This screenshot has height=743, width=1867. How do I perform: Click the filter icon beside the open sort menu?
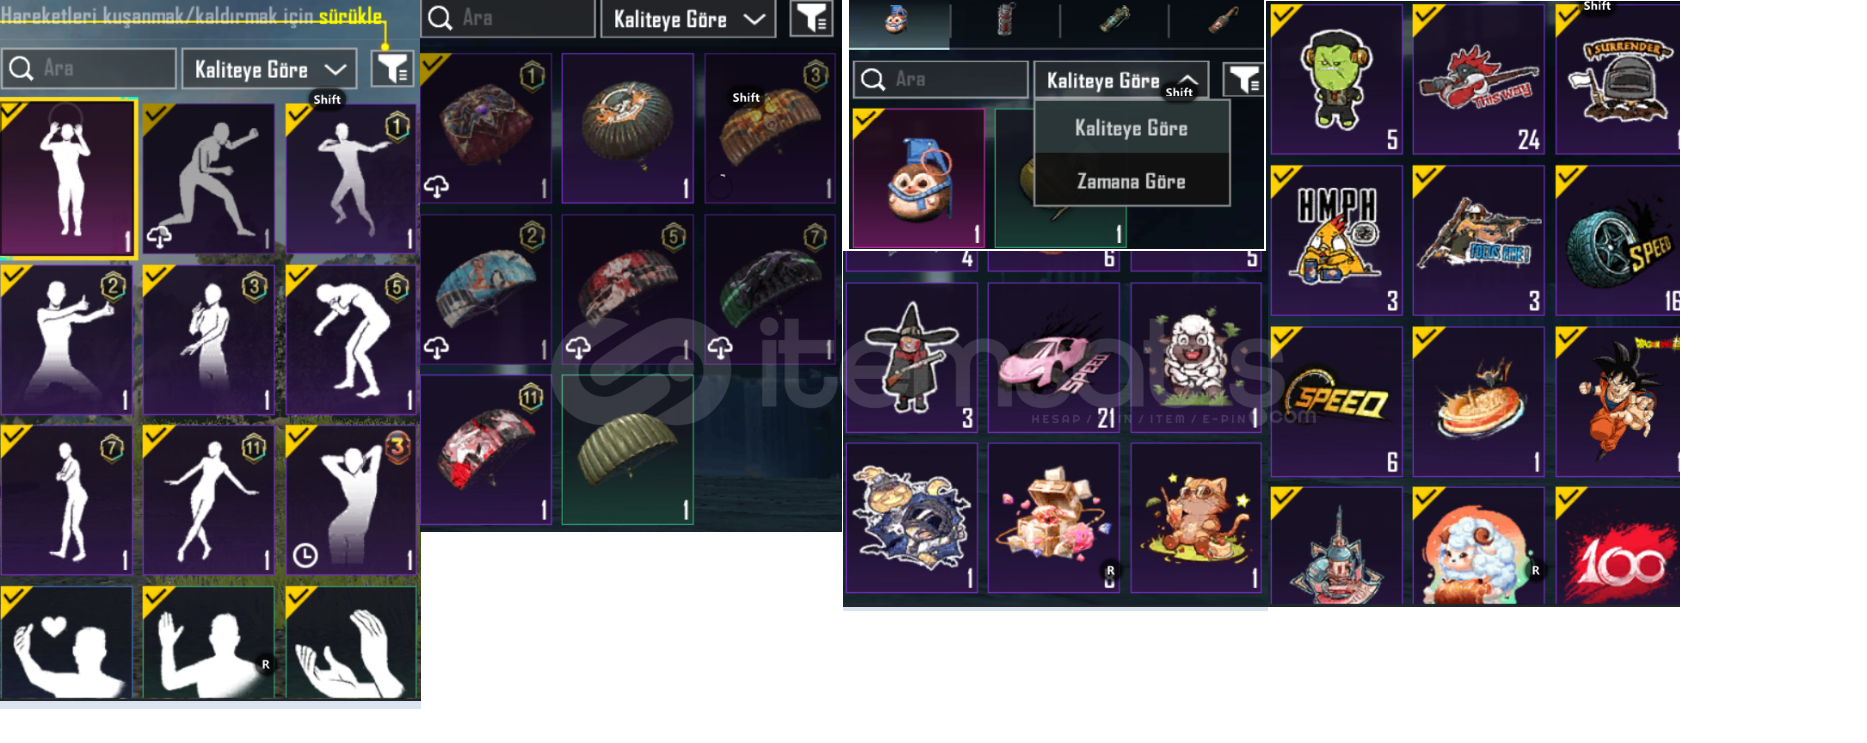point(1243,79)
